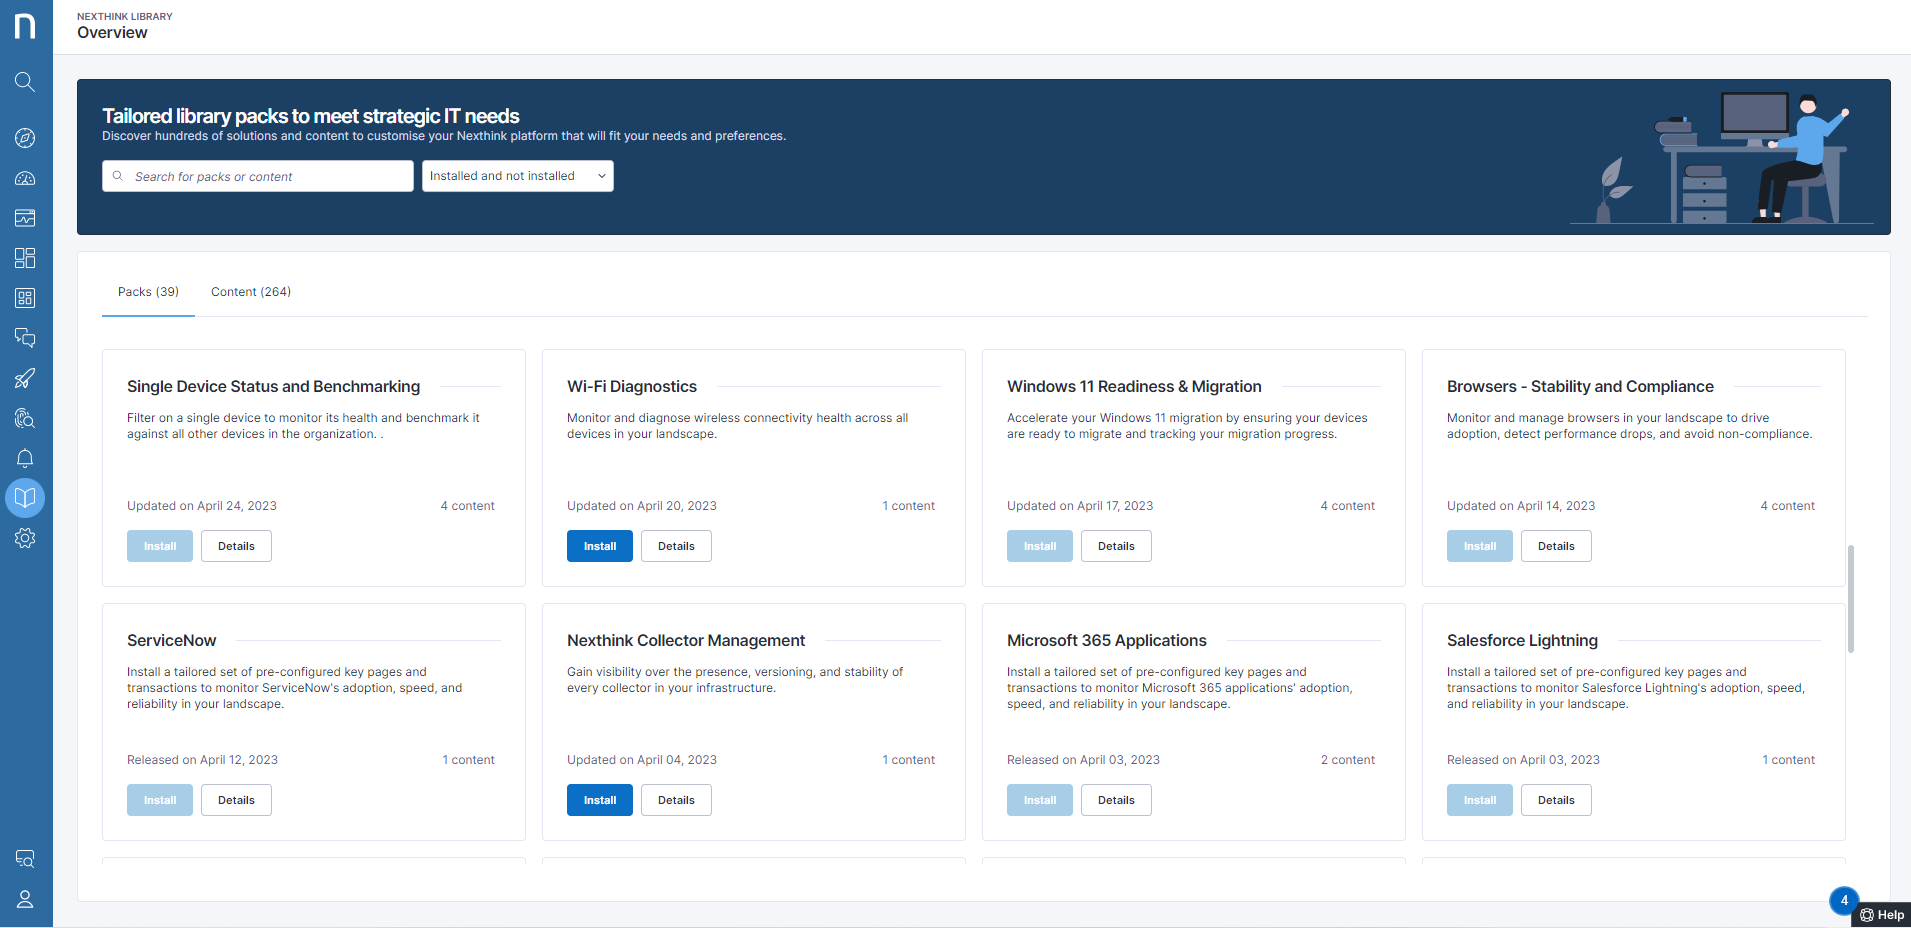The width and height of the screenshot is (1911, 928).
Task: Select the highlighted Library book icon
Action: pyautogui.click(x=25, y=497)
